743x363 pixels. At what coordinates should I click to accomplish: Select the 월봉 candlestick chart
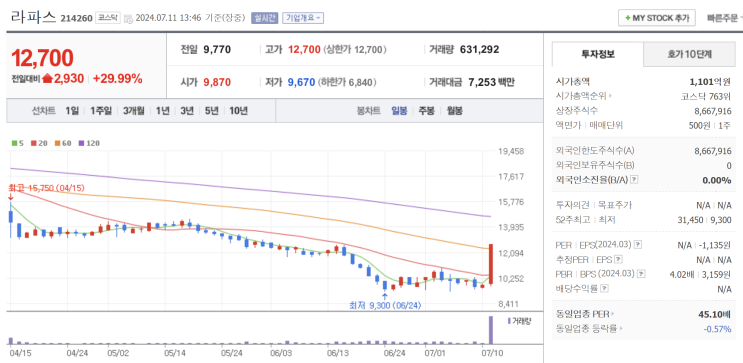(454, 111)
